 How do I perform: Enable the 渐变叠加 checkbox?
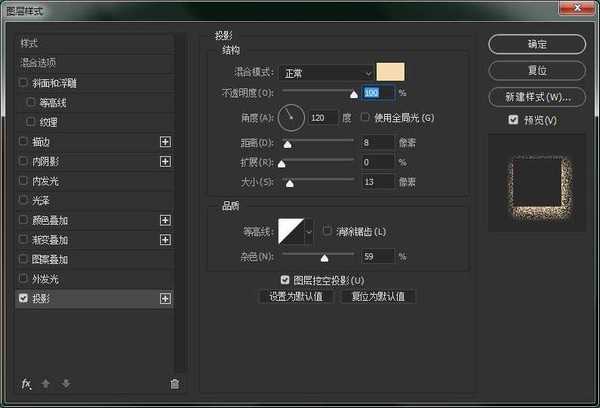click(23, 239)
